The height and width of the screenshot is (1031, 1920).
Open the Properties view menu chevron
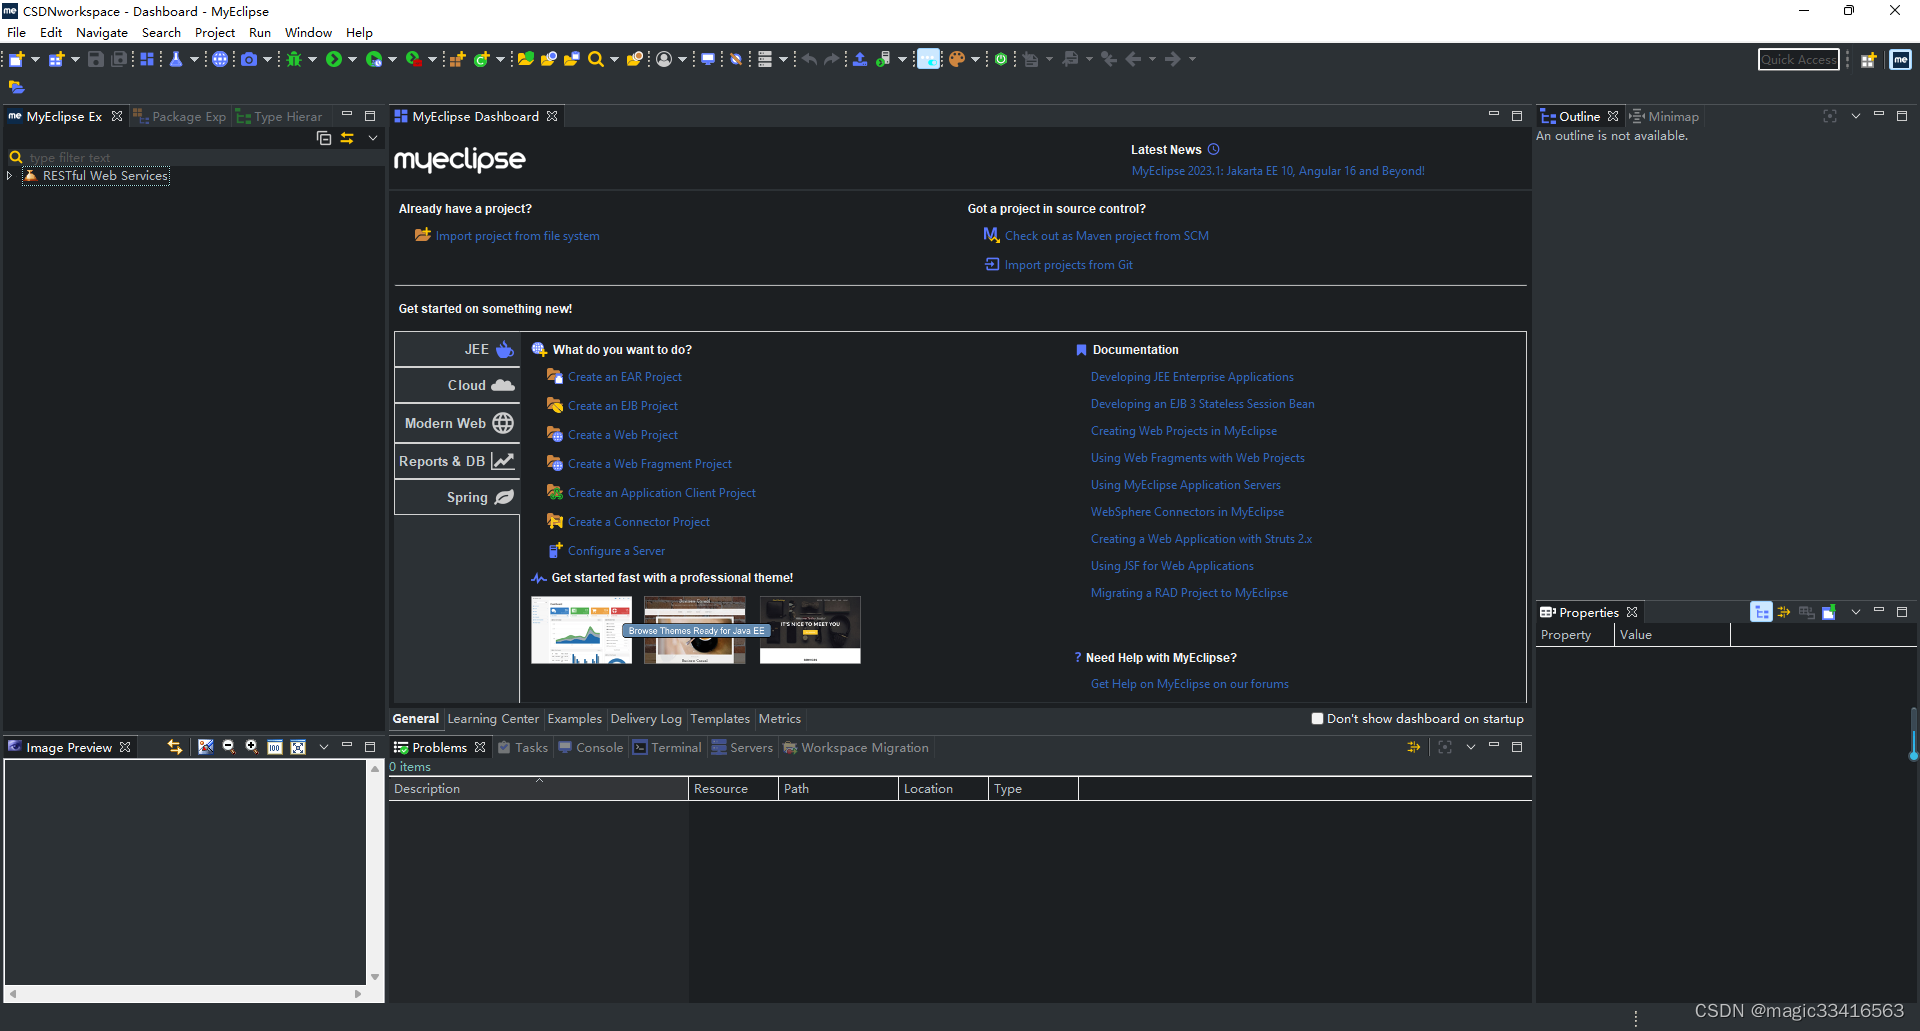1856,612
